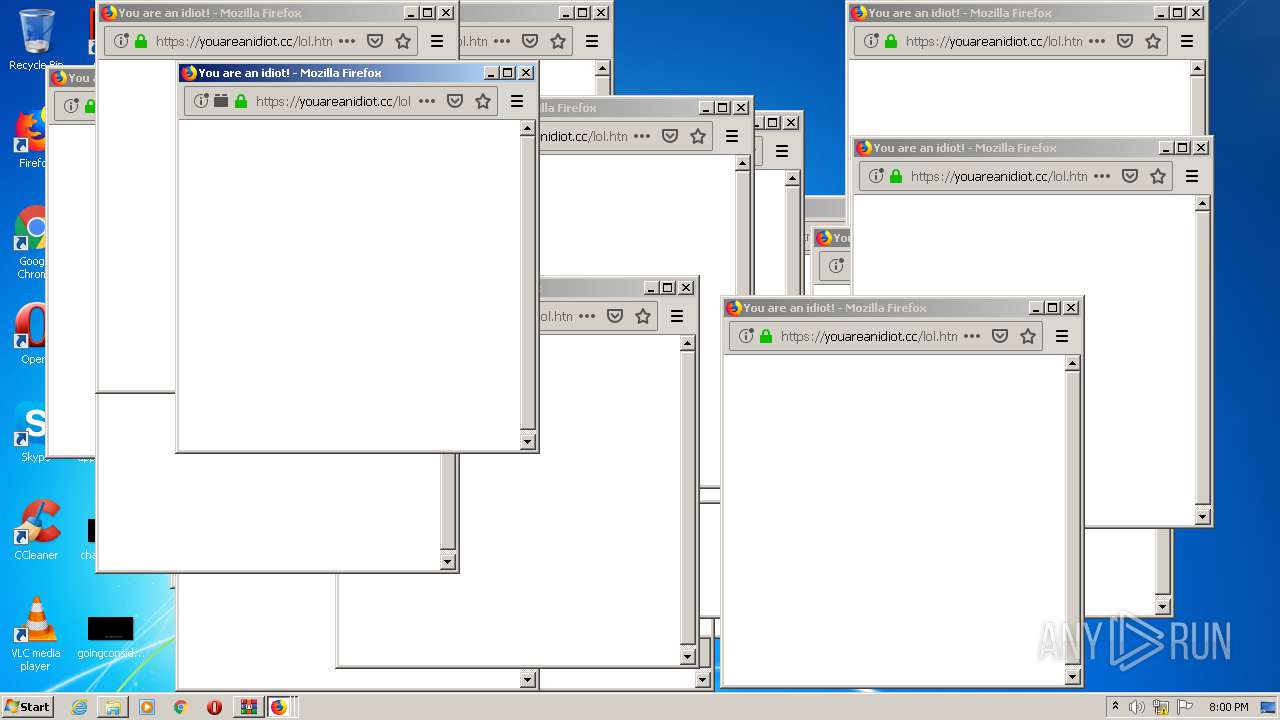Click padlock icon in top-left Firefox window
Image resolution: width=1280 pixels, height=720 pixels.
(141, 41)
